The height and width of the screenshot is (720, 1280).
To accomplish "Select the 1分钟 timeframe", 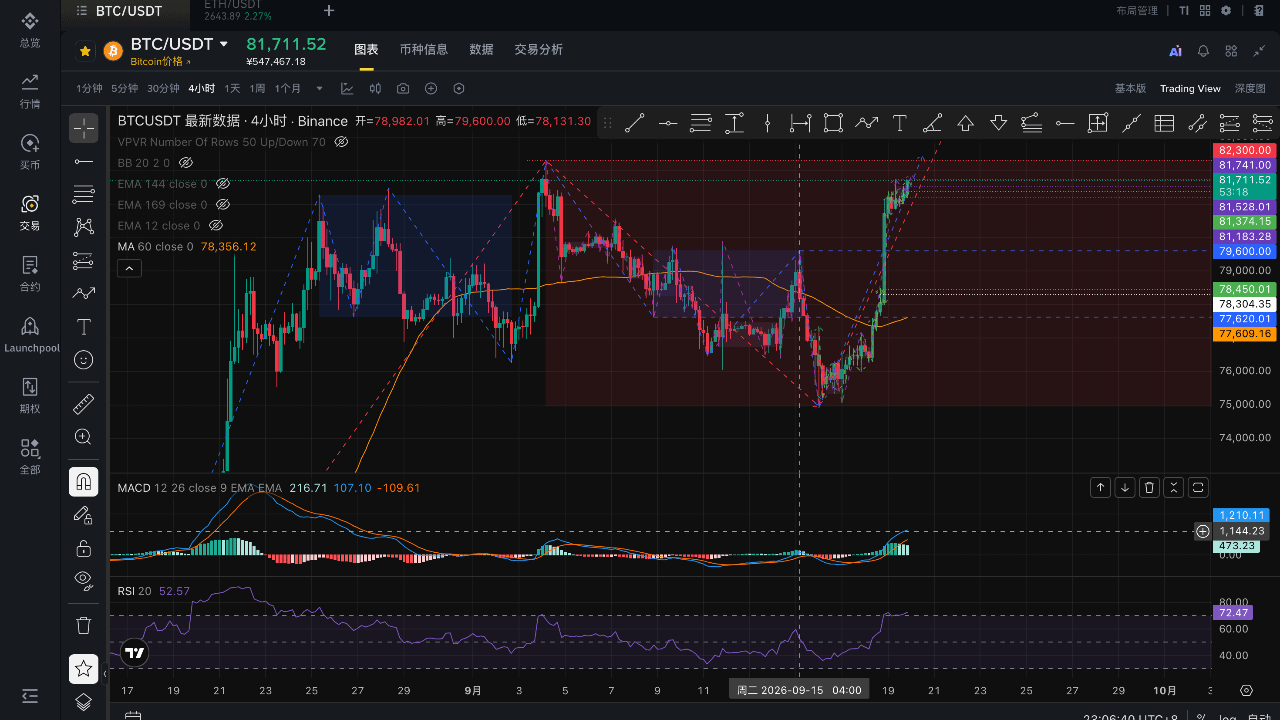I will 89,88.
